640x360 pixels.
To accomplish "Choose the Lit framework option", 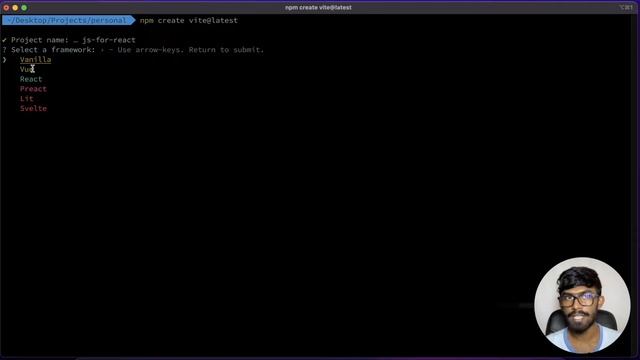I will coord(27,99).
